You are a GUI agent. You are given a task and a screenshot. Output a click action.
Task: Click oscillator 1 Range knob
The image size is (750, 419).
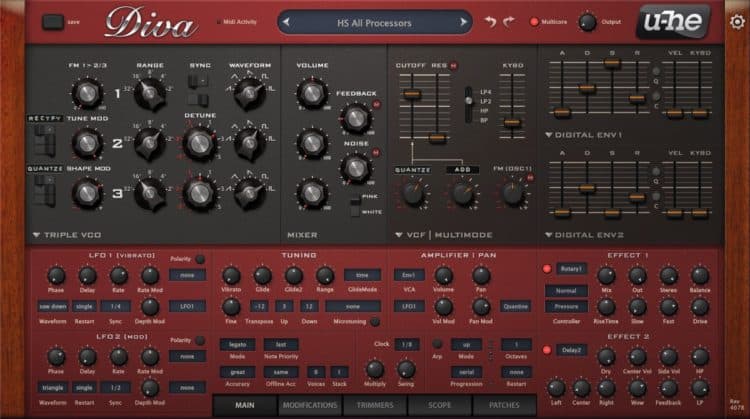tap(150, 93)
